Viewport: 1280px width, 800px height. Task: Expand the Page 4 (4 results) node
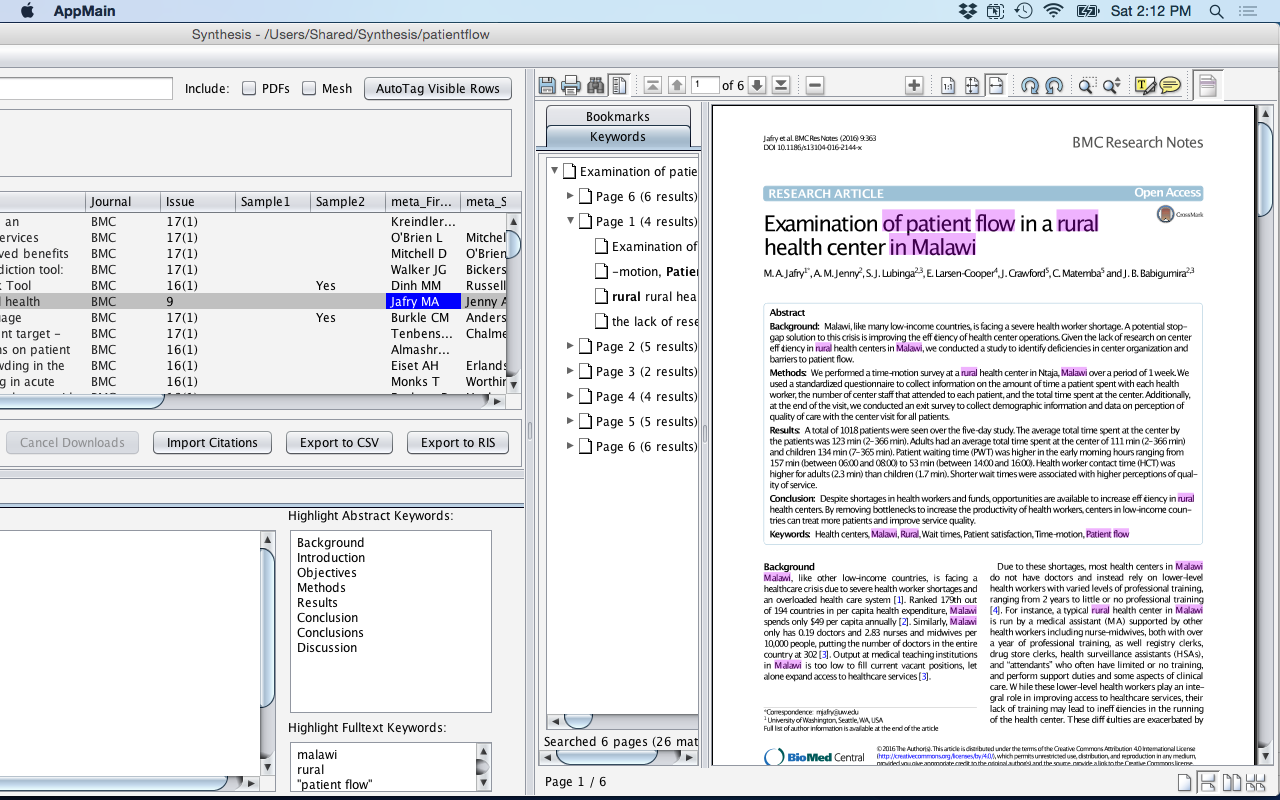[x=570, y=396]
